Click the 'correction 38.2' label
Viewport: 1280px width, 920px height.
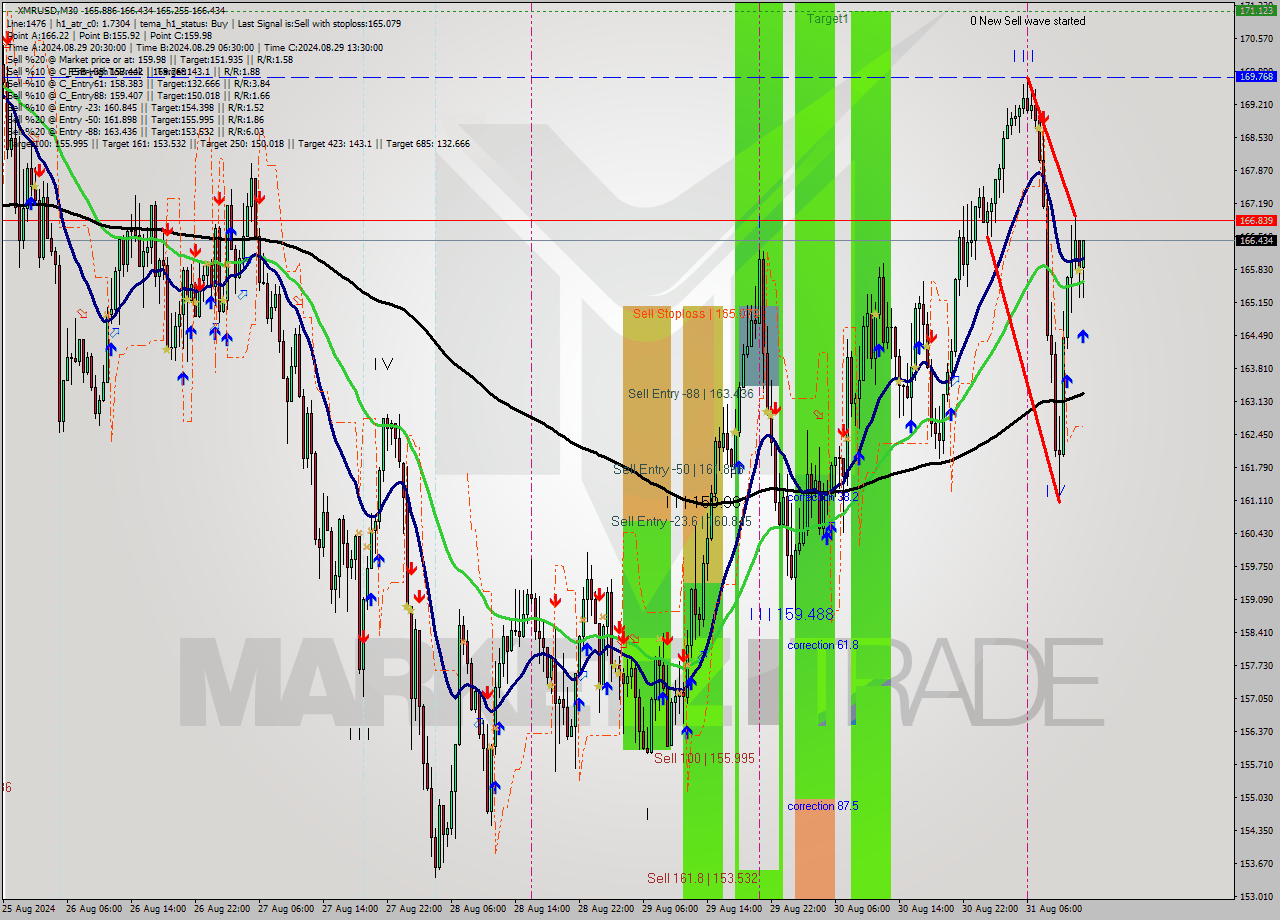click(822, 496)
